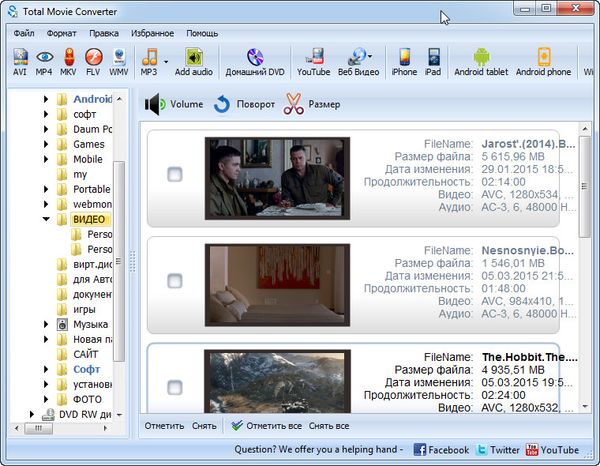Image resolution: width=600 pixels, height=466 pixels.
Task: Open the Facebook link in footer
Action: coord(441,450)
